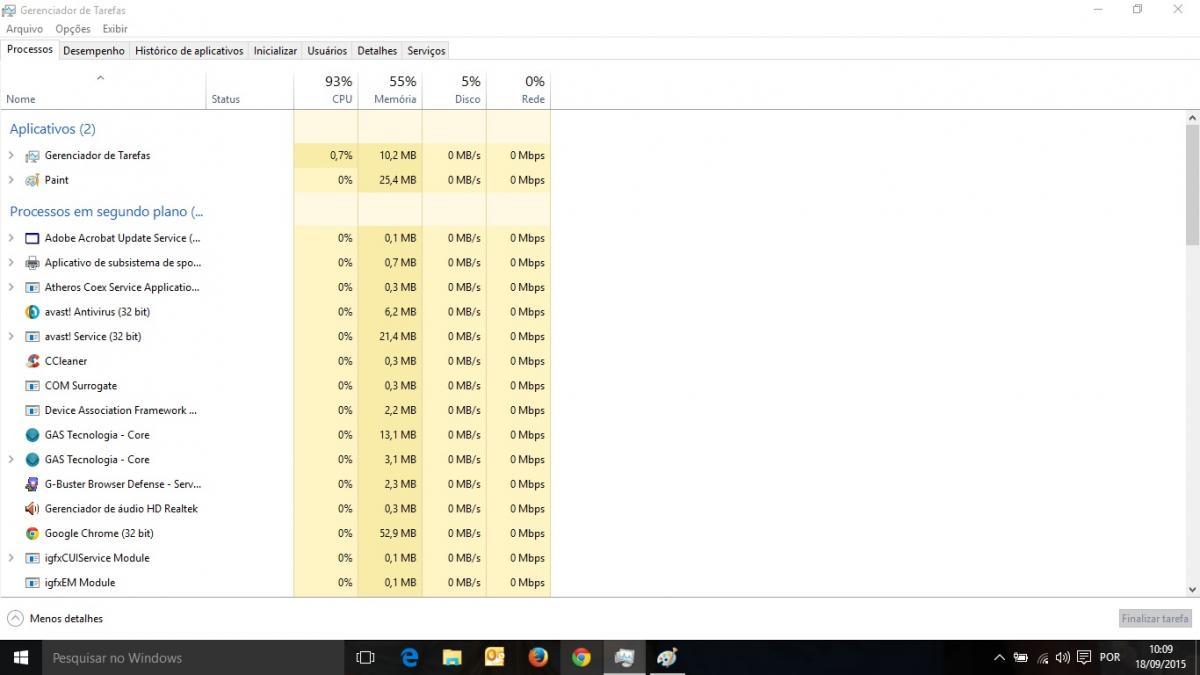Expand the Paint app row
Screen dimensions: 1200x675
pos(11,180)
